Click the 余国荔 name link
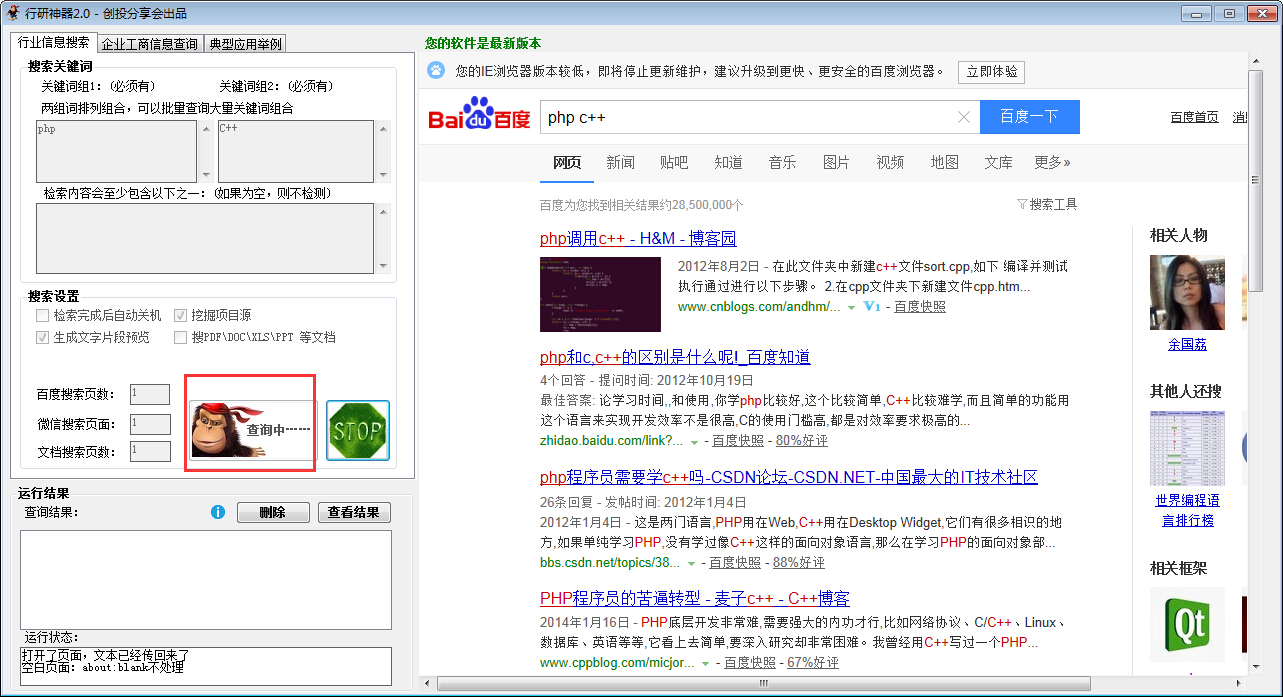This screenshot has height=697, width=1283. pyautogui.click(x=1187, y=344)
